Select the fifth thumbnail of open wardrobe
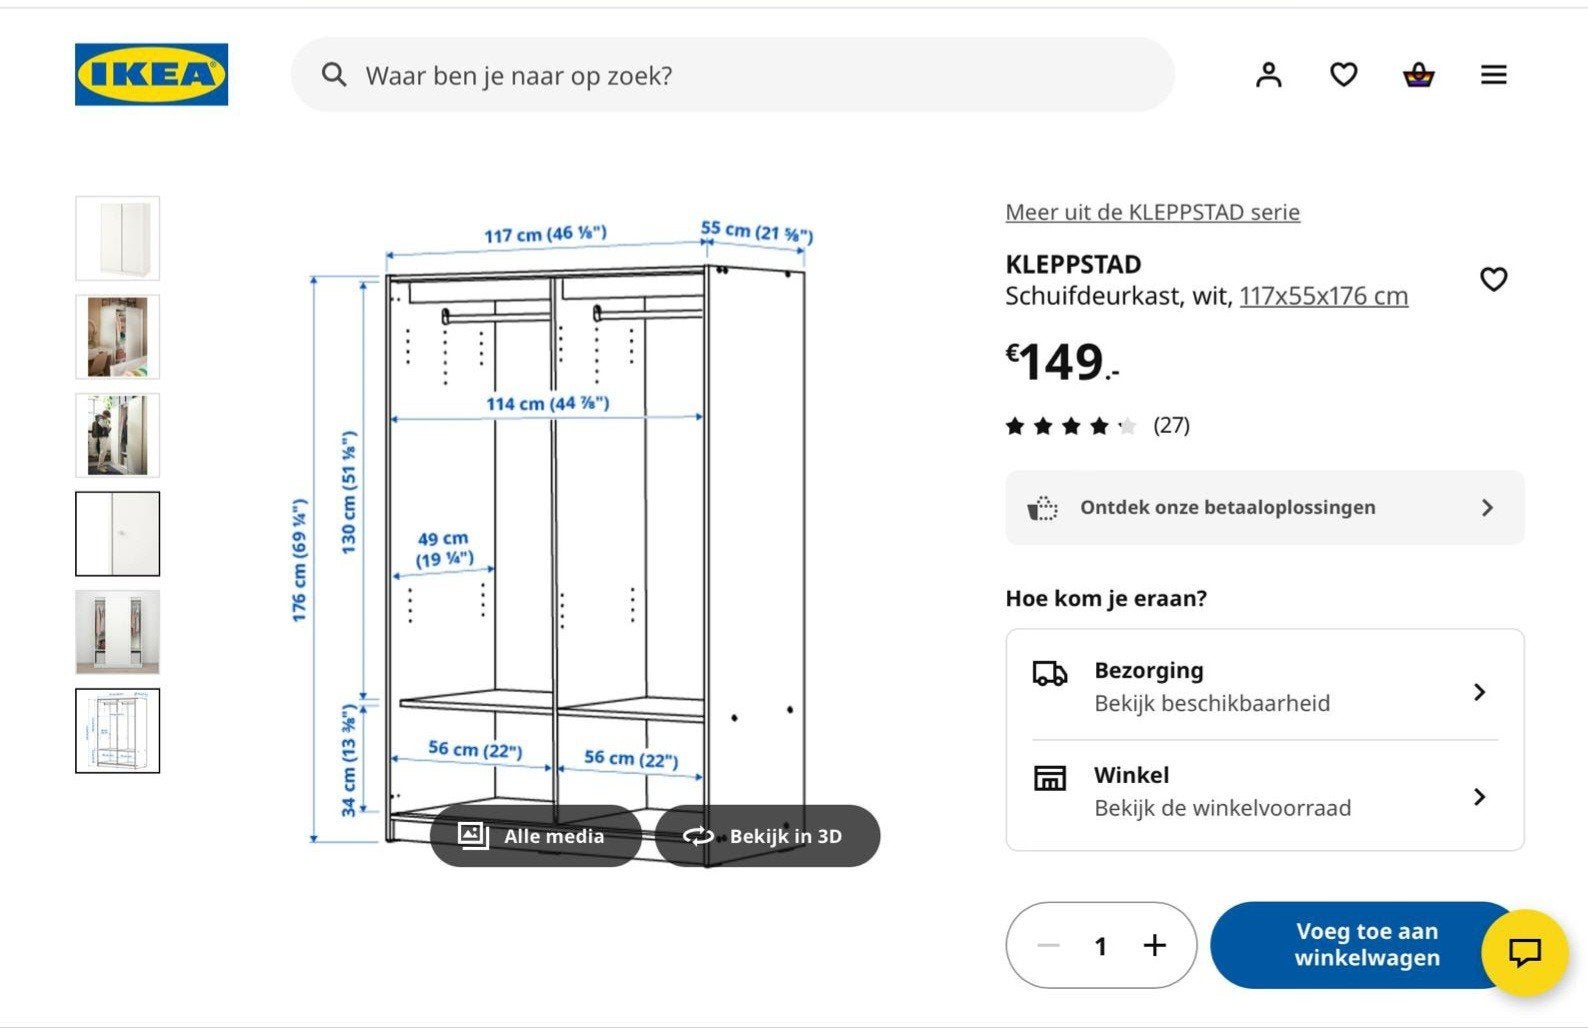 pyautogui.click(x=118, y=632)
